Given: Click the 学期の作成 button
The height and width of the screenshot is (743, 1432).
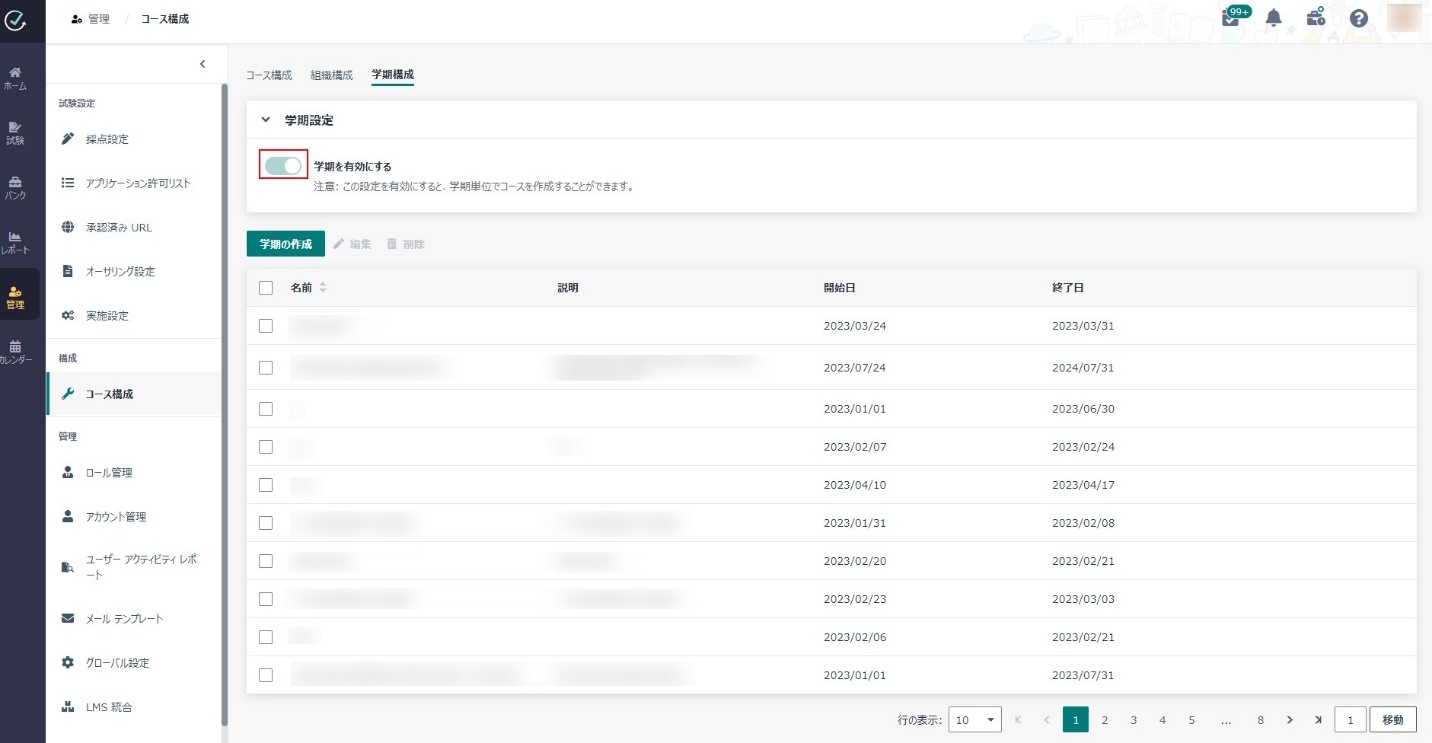Looking at the screenshot, I should pyautogui.click(x=286, y=244).
